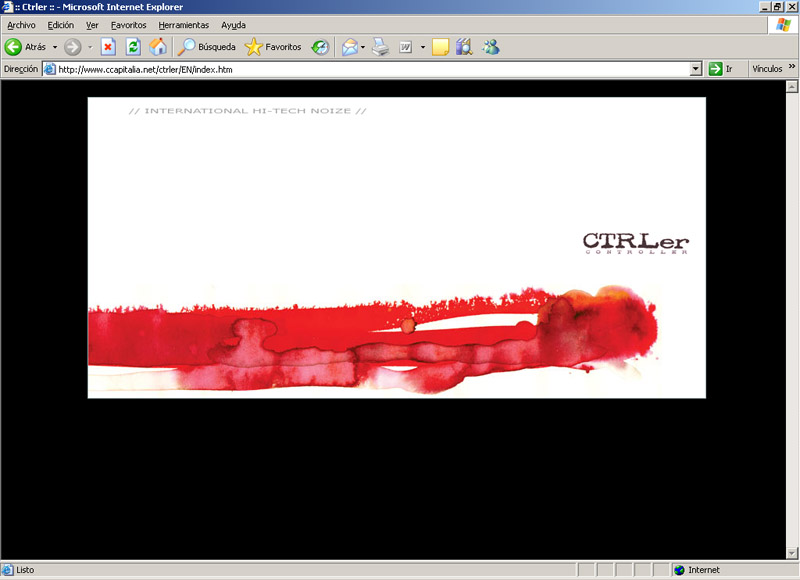Click the vertical scrollbar up arrow
Viewport: 800px width, 580px height.
click(x=791, y=87)
